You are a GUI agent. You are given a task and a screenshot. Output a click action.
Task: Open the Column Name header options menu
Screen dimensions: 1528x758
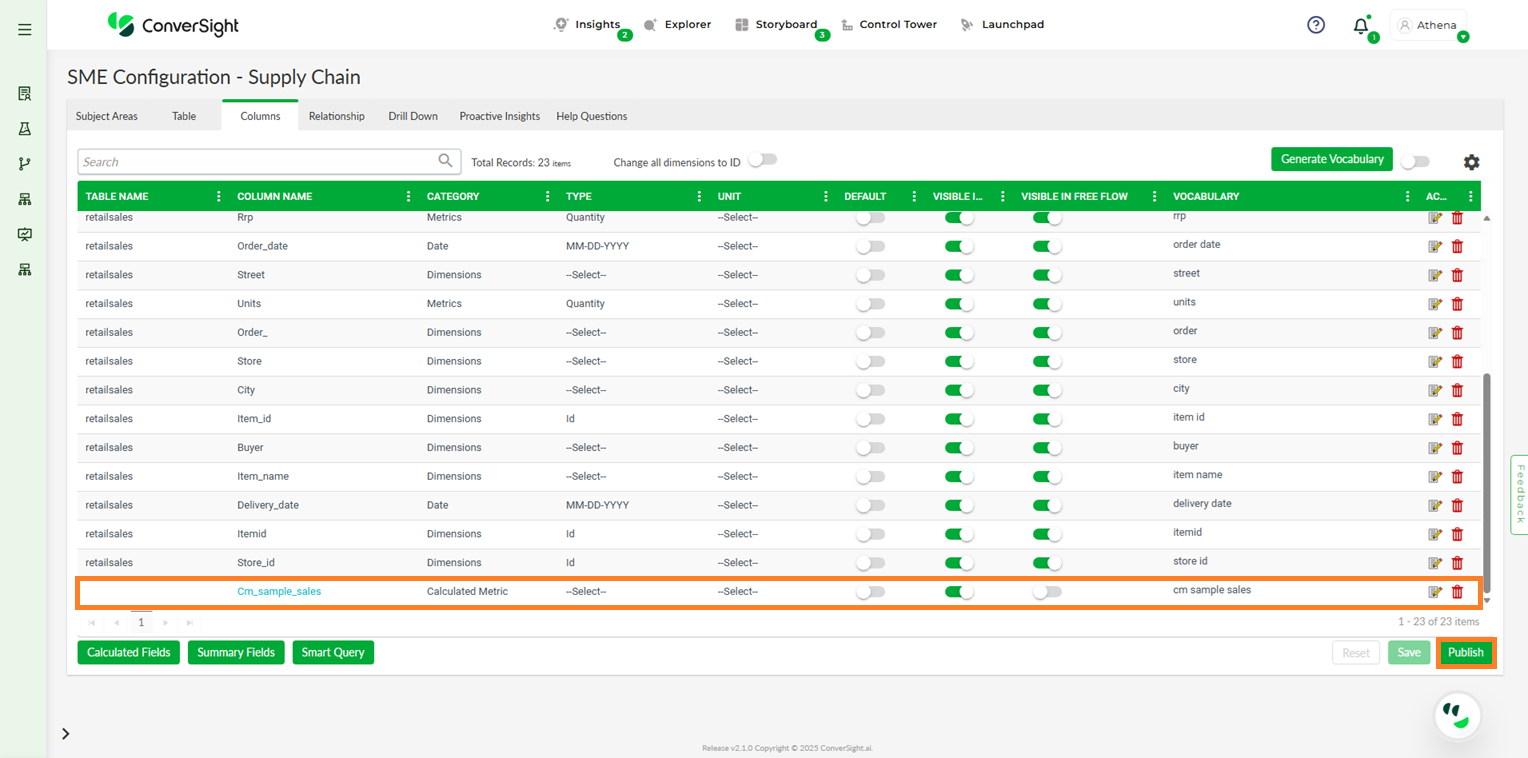pyautogui.click(x=408, y=196)
